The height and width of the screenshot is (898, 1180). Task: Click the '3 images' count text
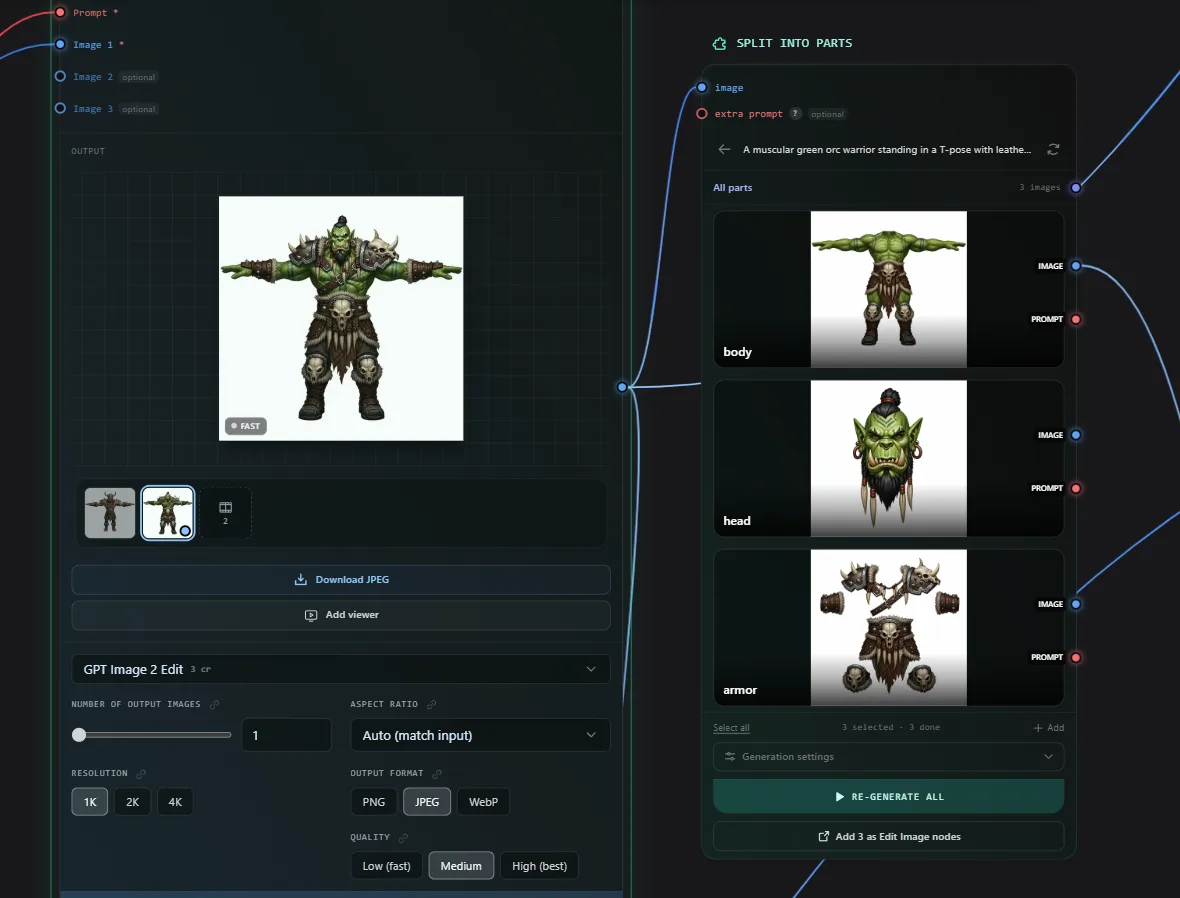coord(1039,187)
